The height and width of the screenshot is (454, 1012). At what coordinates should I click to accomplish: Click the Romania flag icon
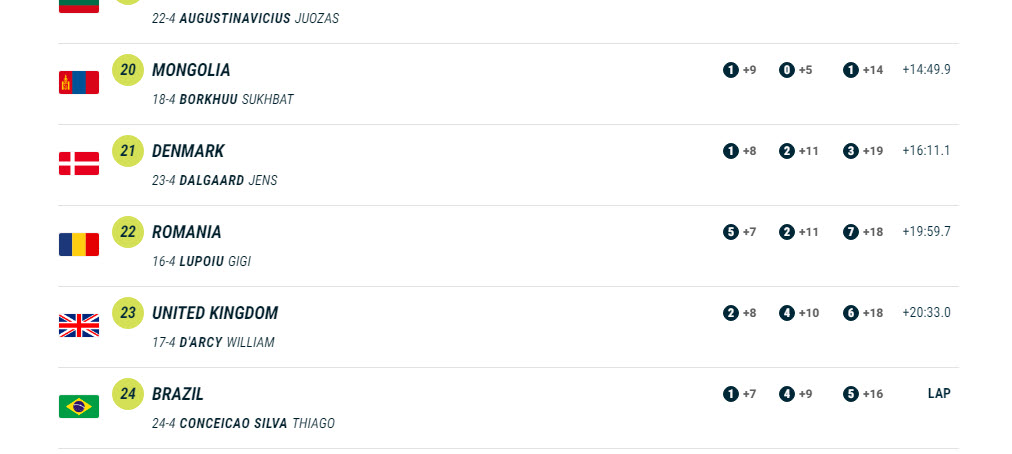(x=79, y=245)
